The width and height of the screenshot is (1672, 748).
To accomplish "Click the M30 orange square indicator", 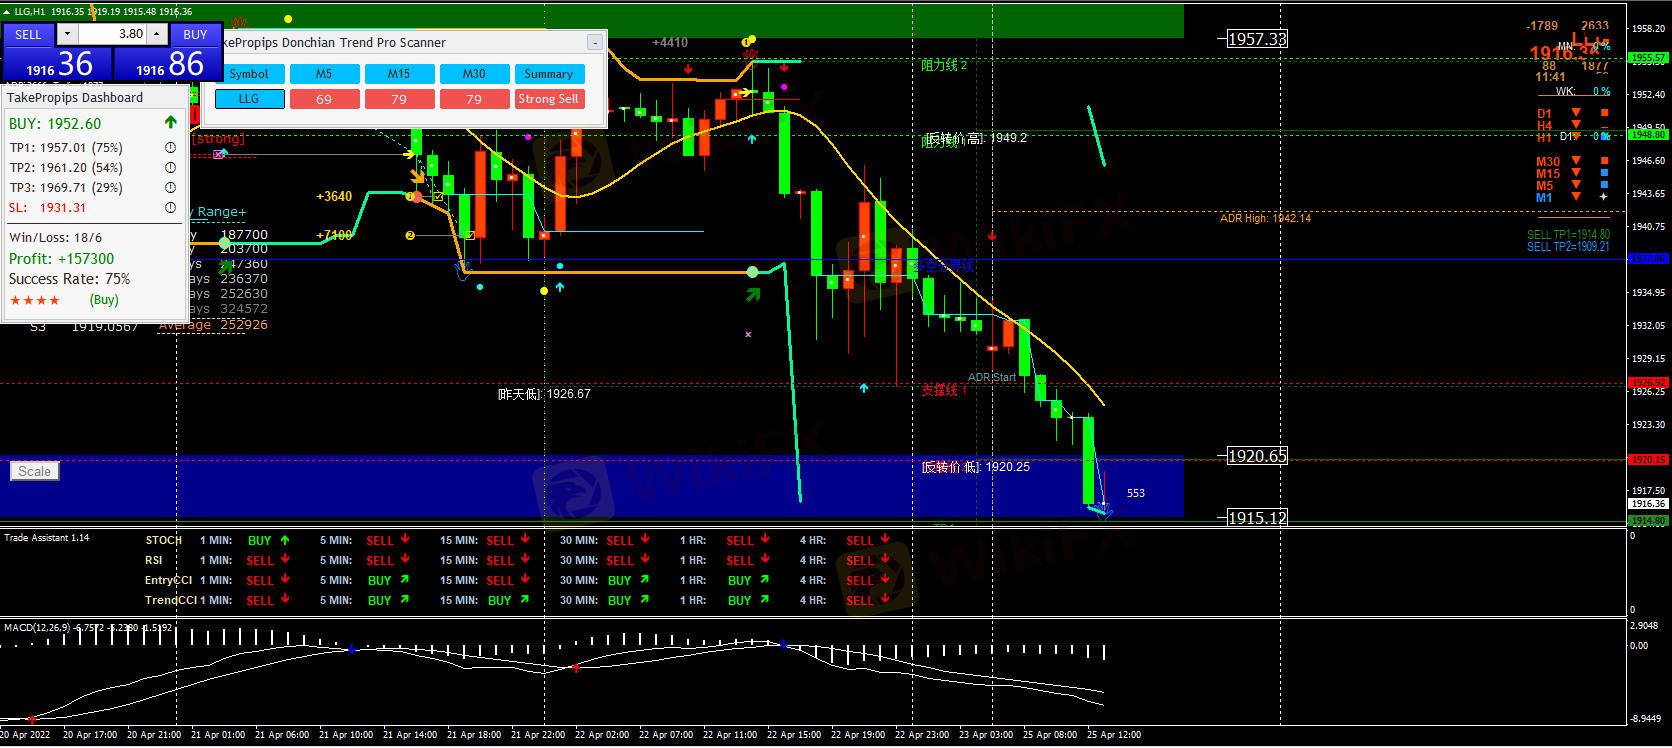I will 1604,161.
